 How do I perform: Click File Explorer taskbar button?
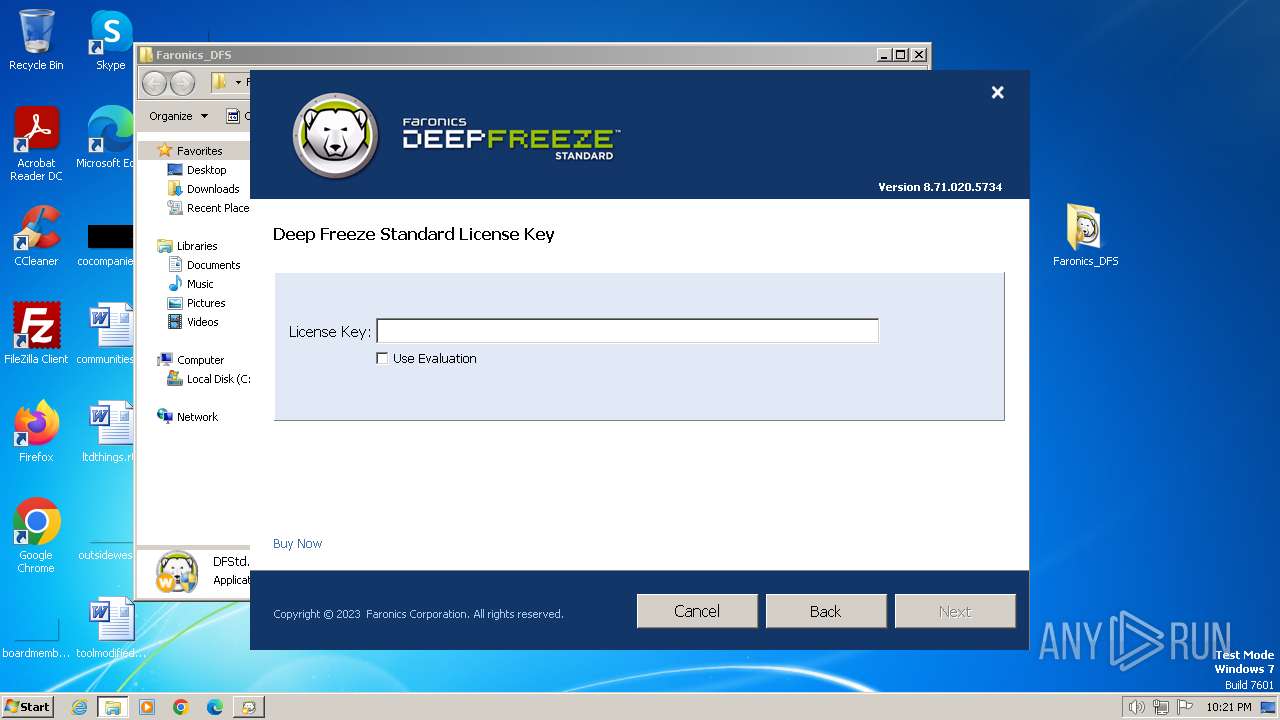coord(112,707)
